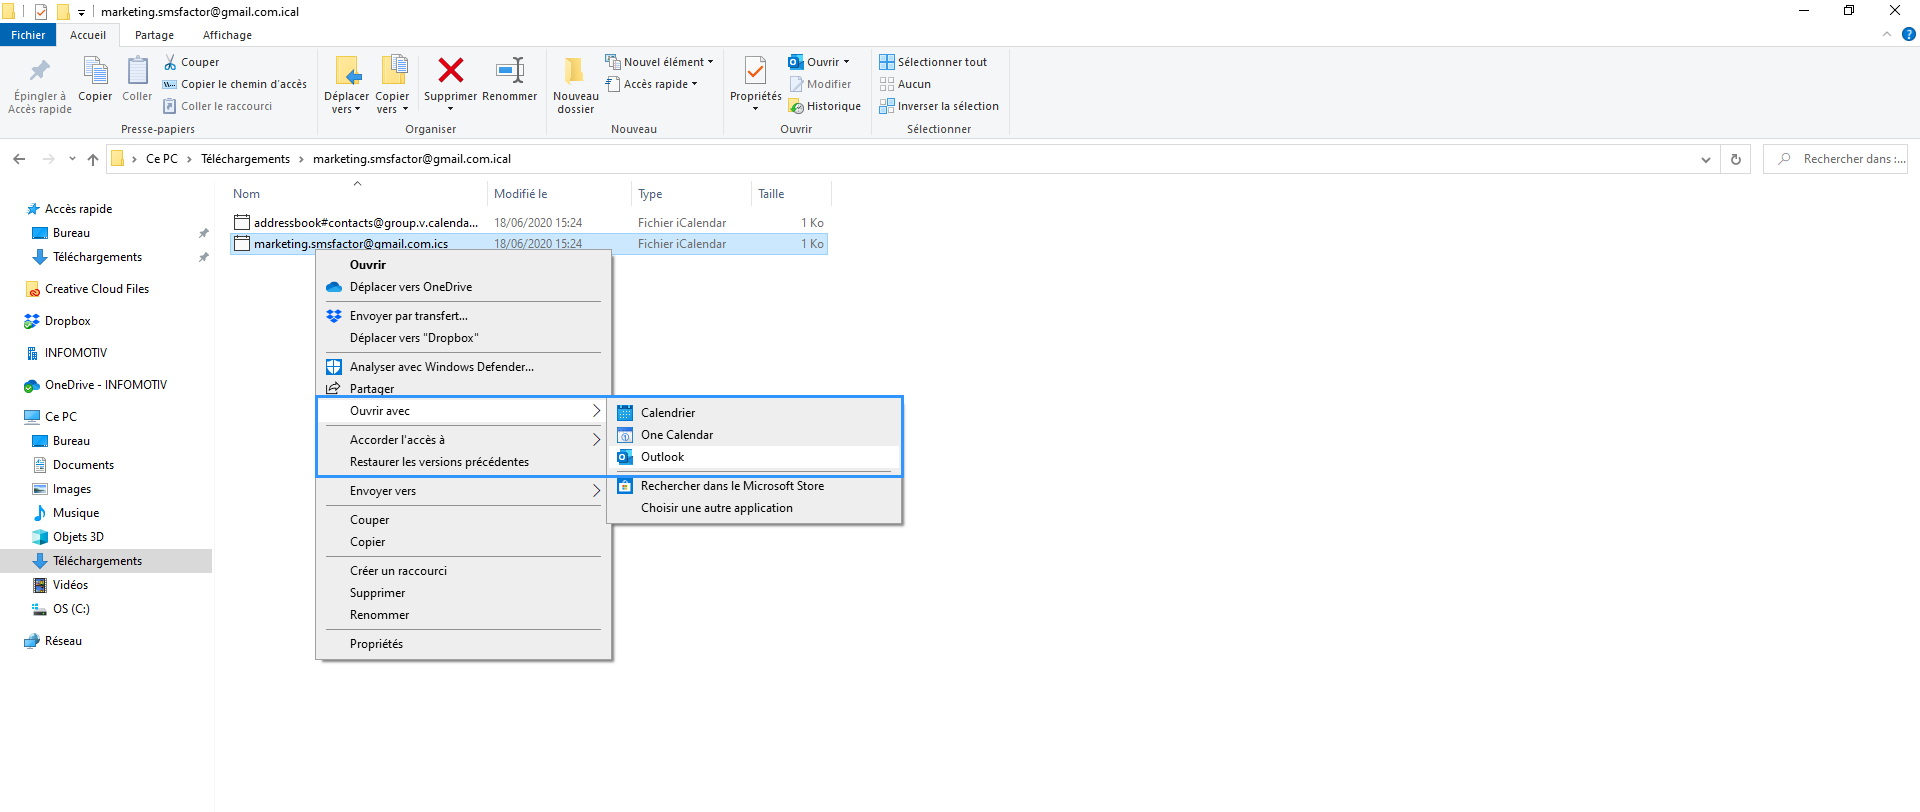This screenshot has height=812, width=1920.
Task: Open address bar history dropdown
Action: [1706, 159]
